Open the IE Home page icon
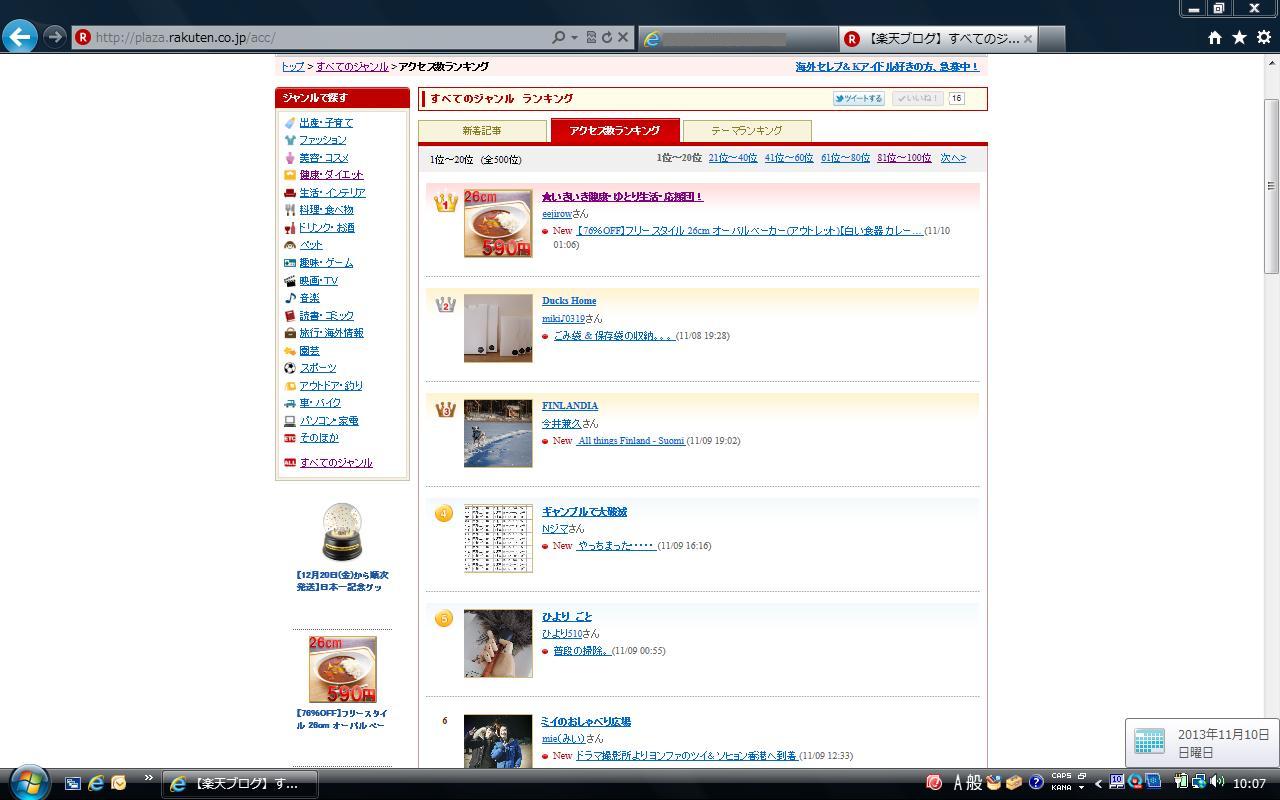The width and height of the screenshot is (1280, 800). (1214, 37)
